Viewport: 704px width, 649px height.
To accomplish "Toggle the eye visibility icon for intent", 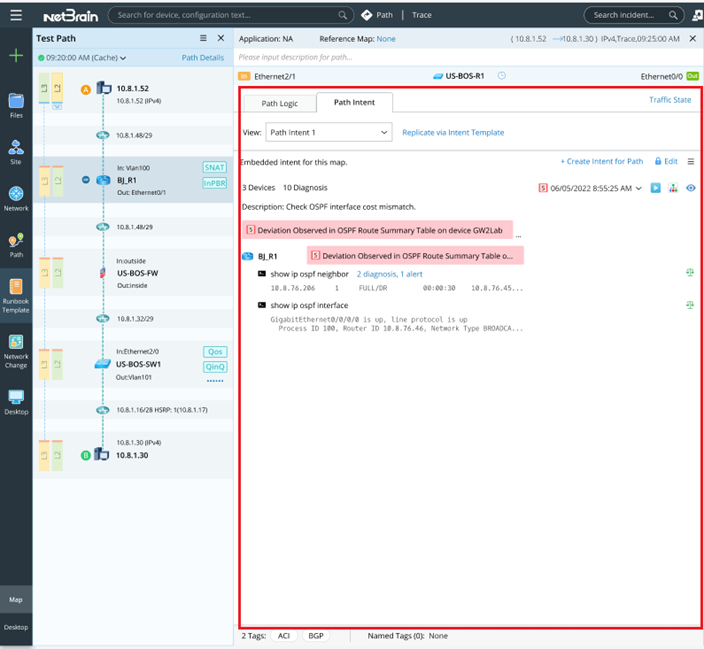I will (691, 188).
